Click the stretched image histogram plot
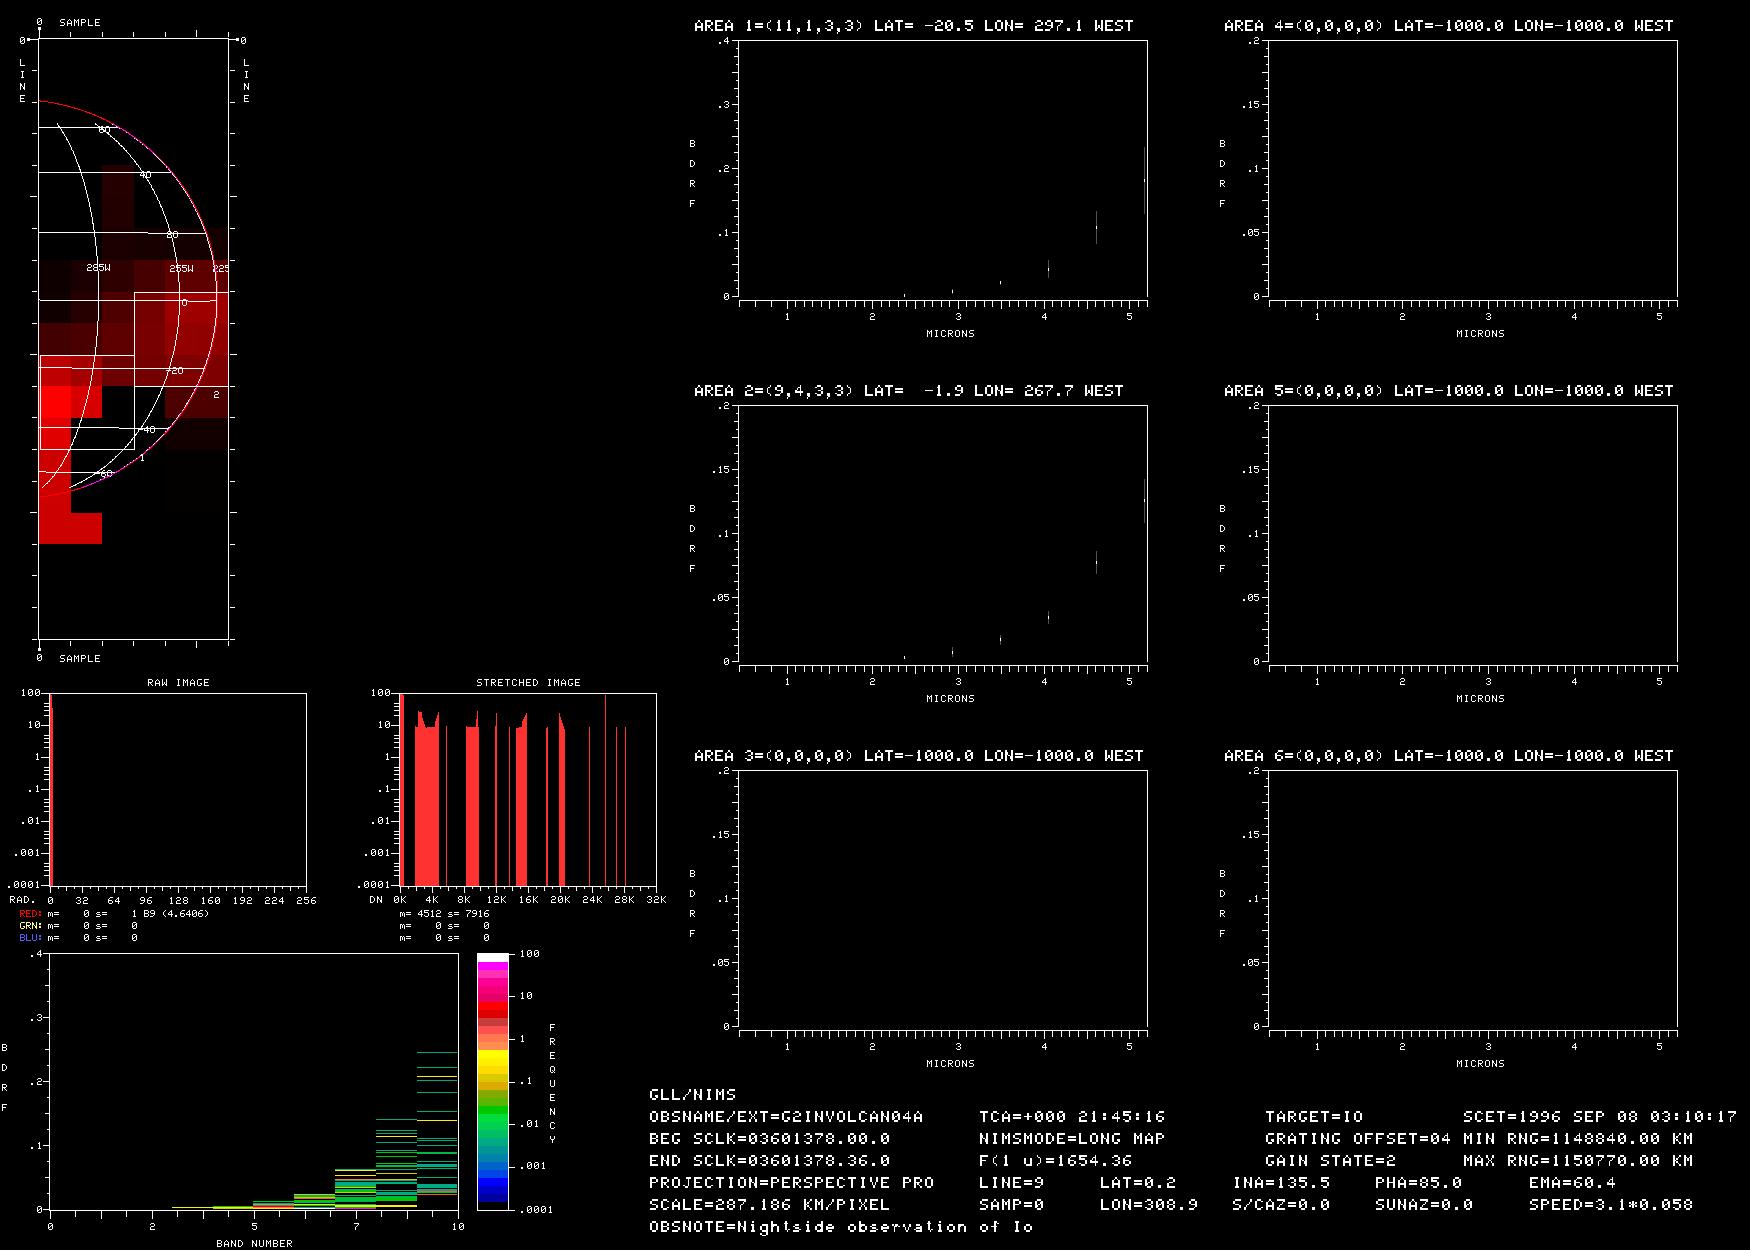The width and height of the screenshot is (1750, 1250). click(x=528, y=790)
